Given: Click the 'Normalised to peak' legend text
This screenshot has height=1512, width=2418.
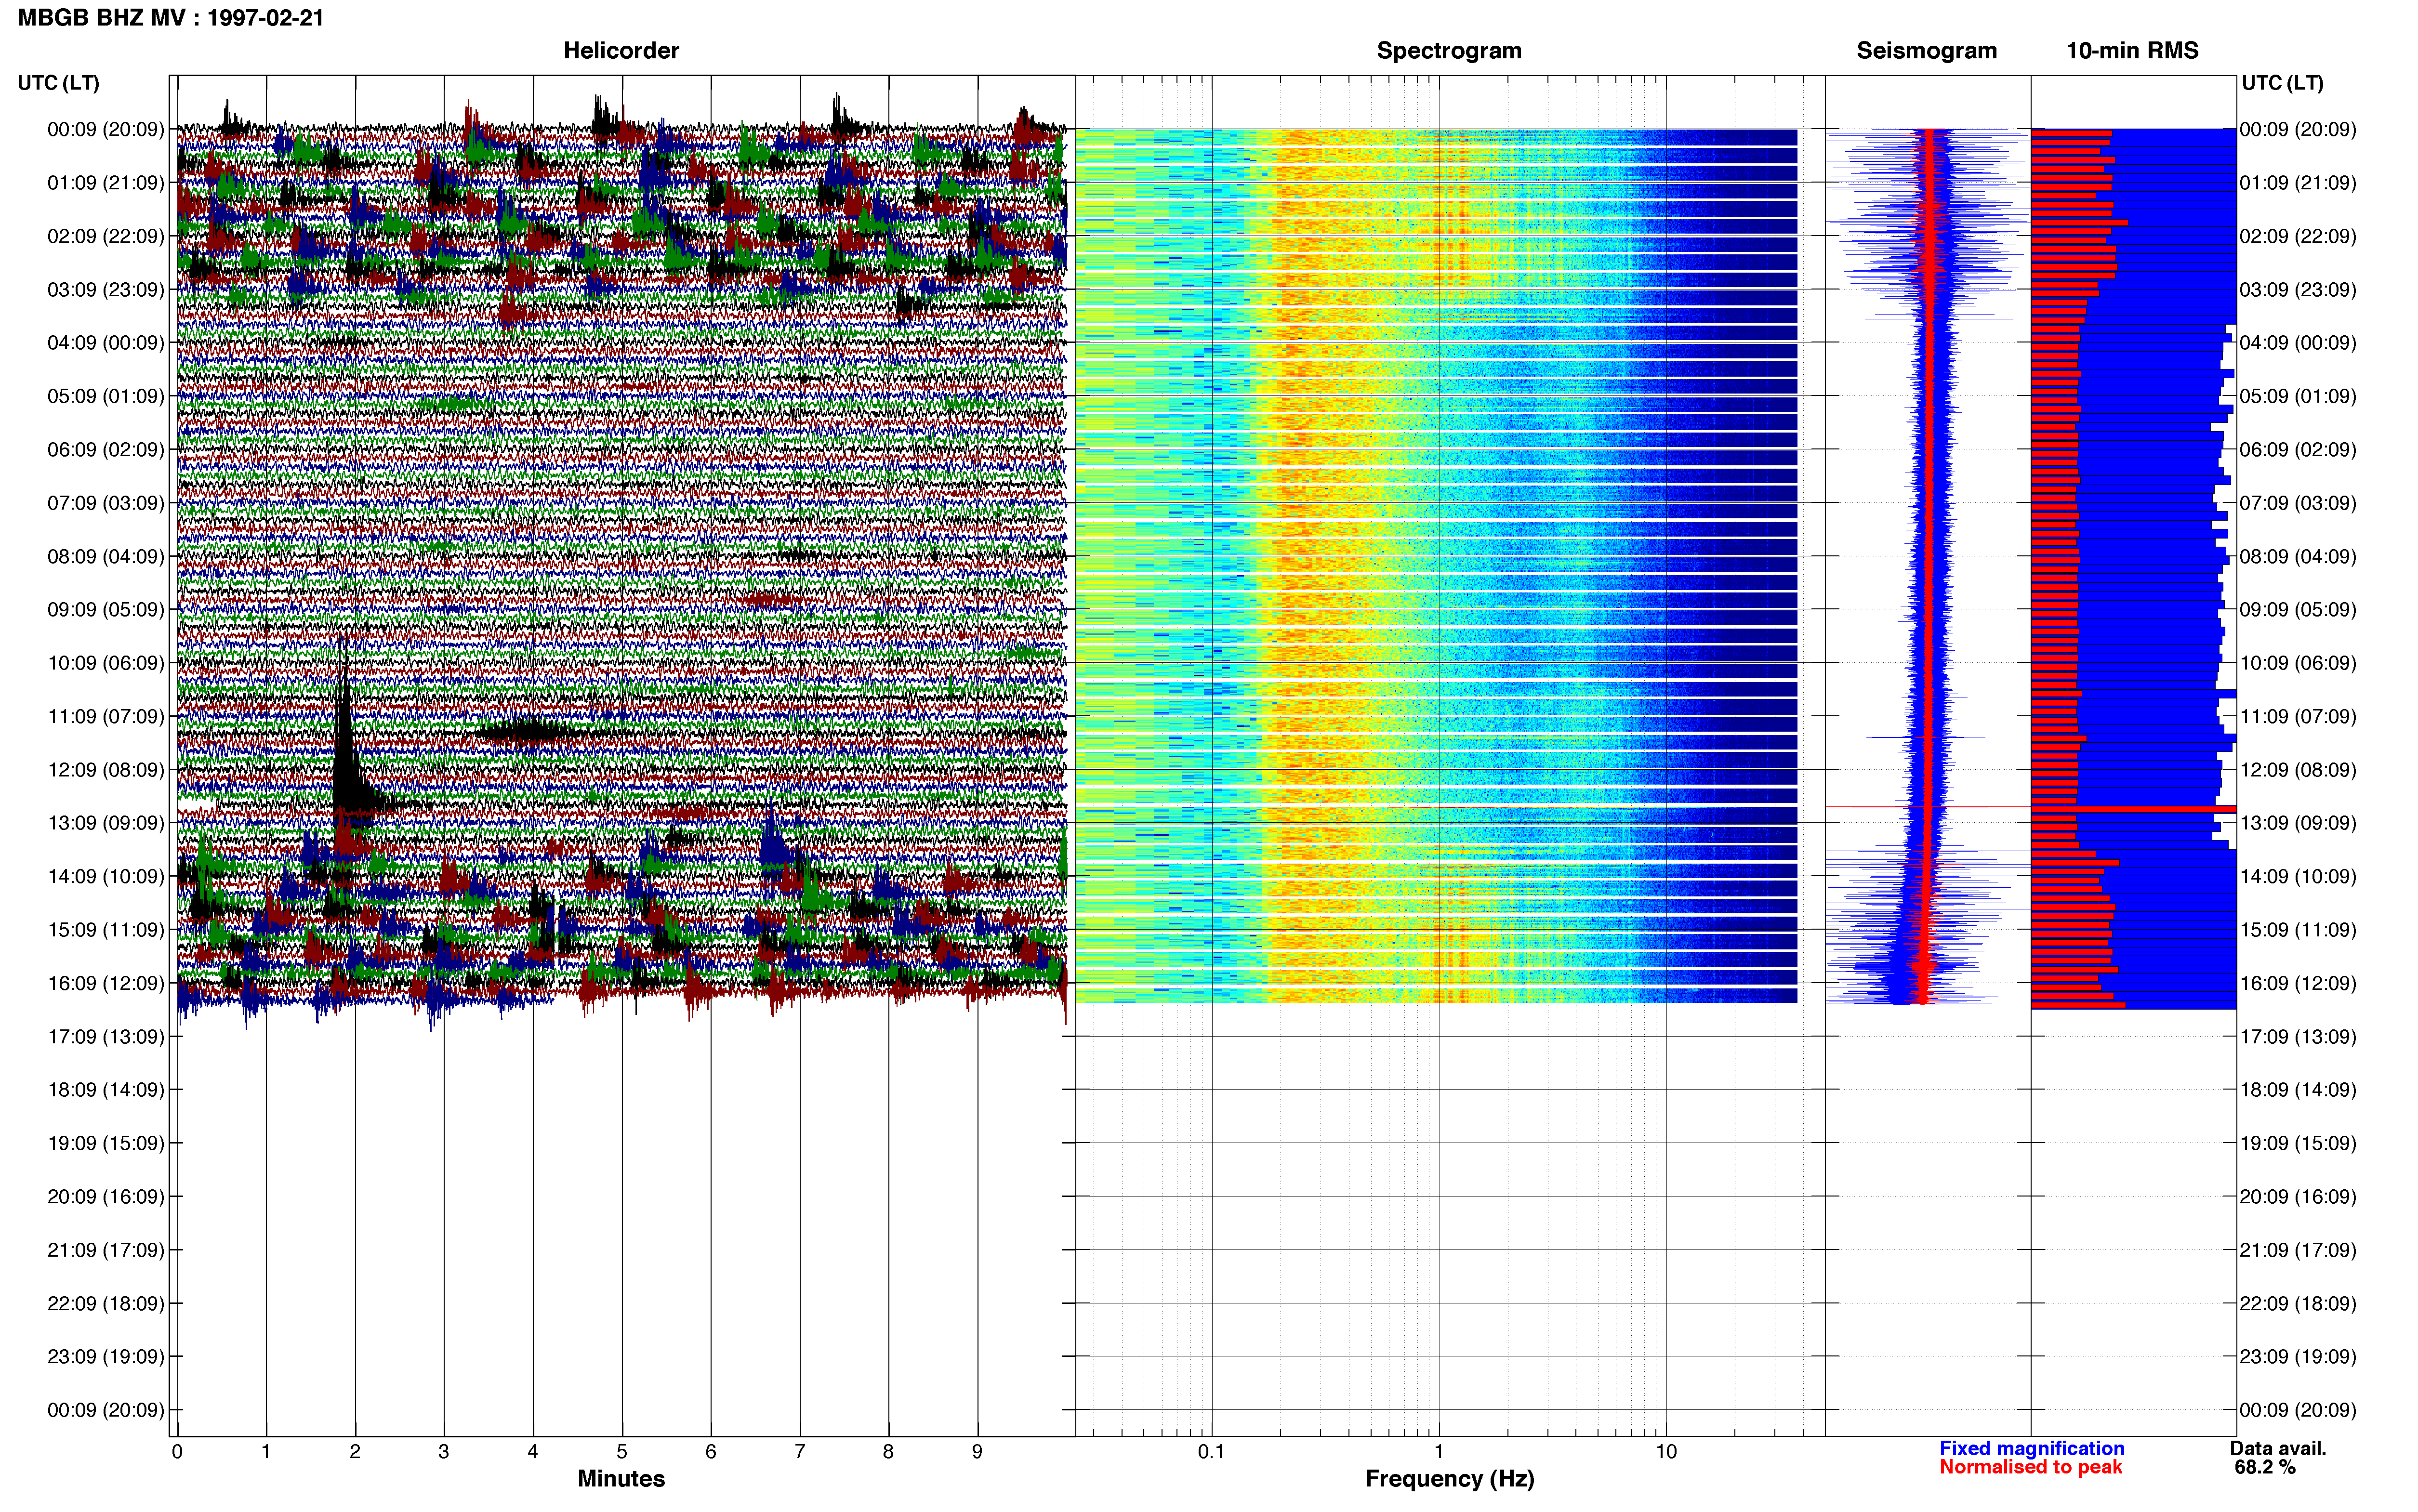Looking at the screenshot, I should [x=2030, y=1467].
